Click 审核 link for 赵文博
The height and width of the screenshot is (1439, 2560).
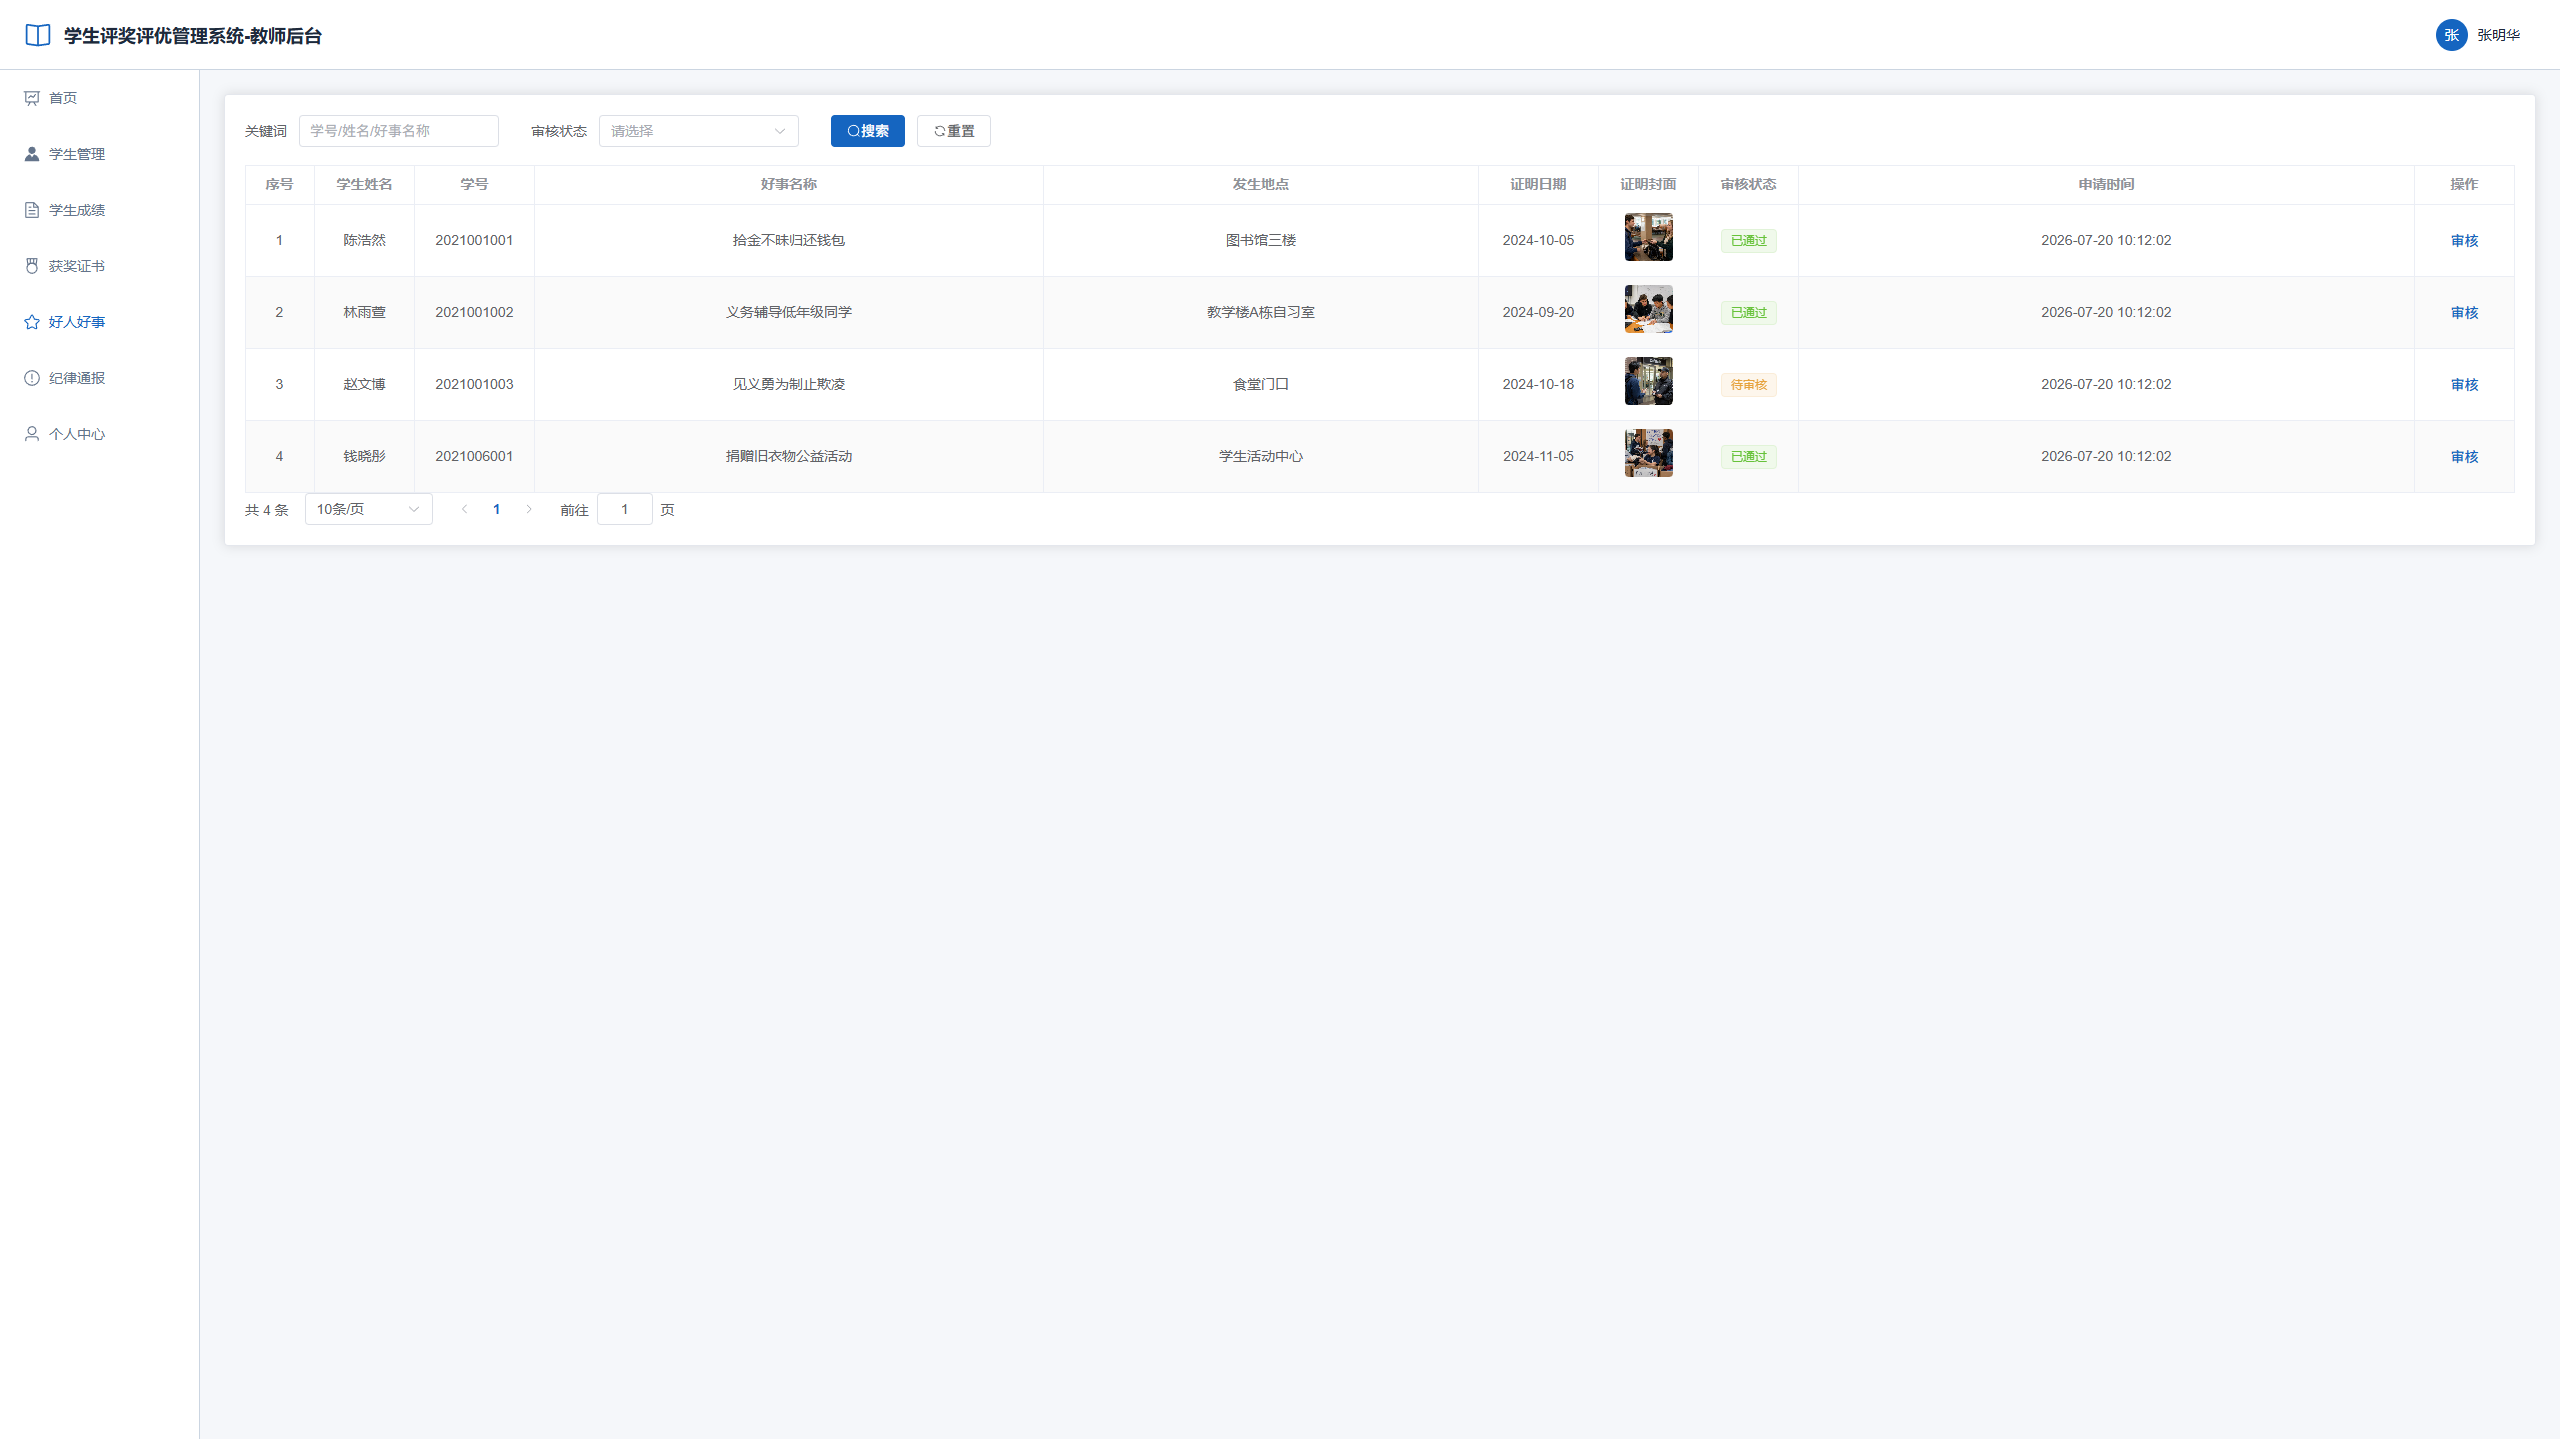coord(2464,385)
